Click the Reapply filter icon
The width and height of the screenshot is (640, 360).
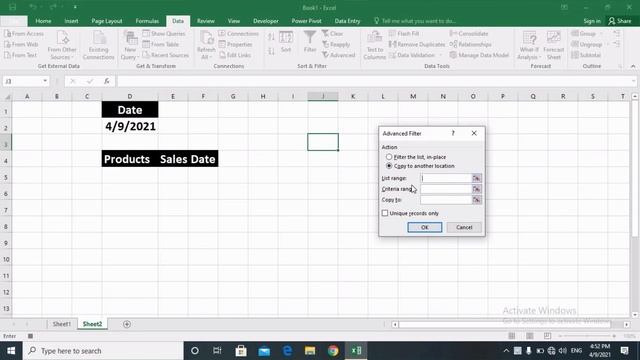325,44
